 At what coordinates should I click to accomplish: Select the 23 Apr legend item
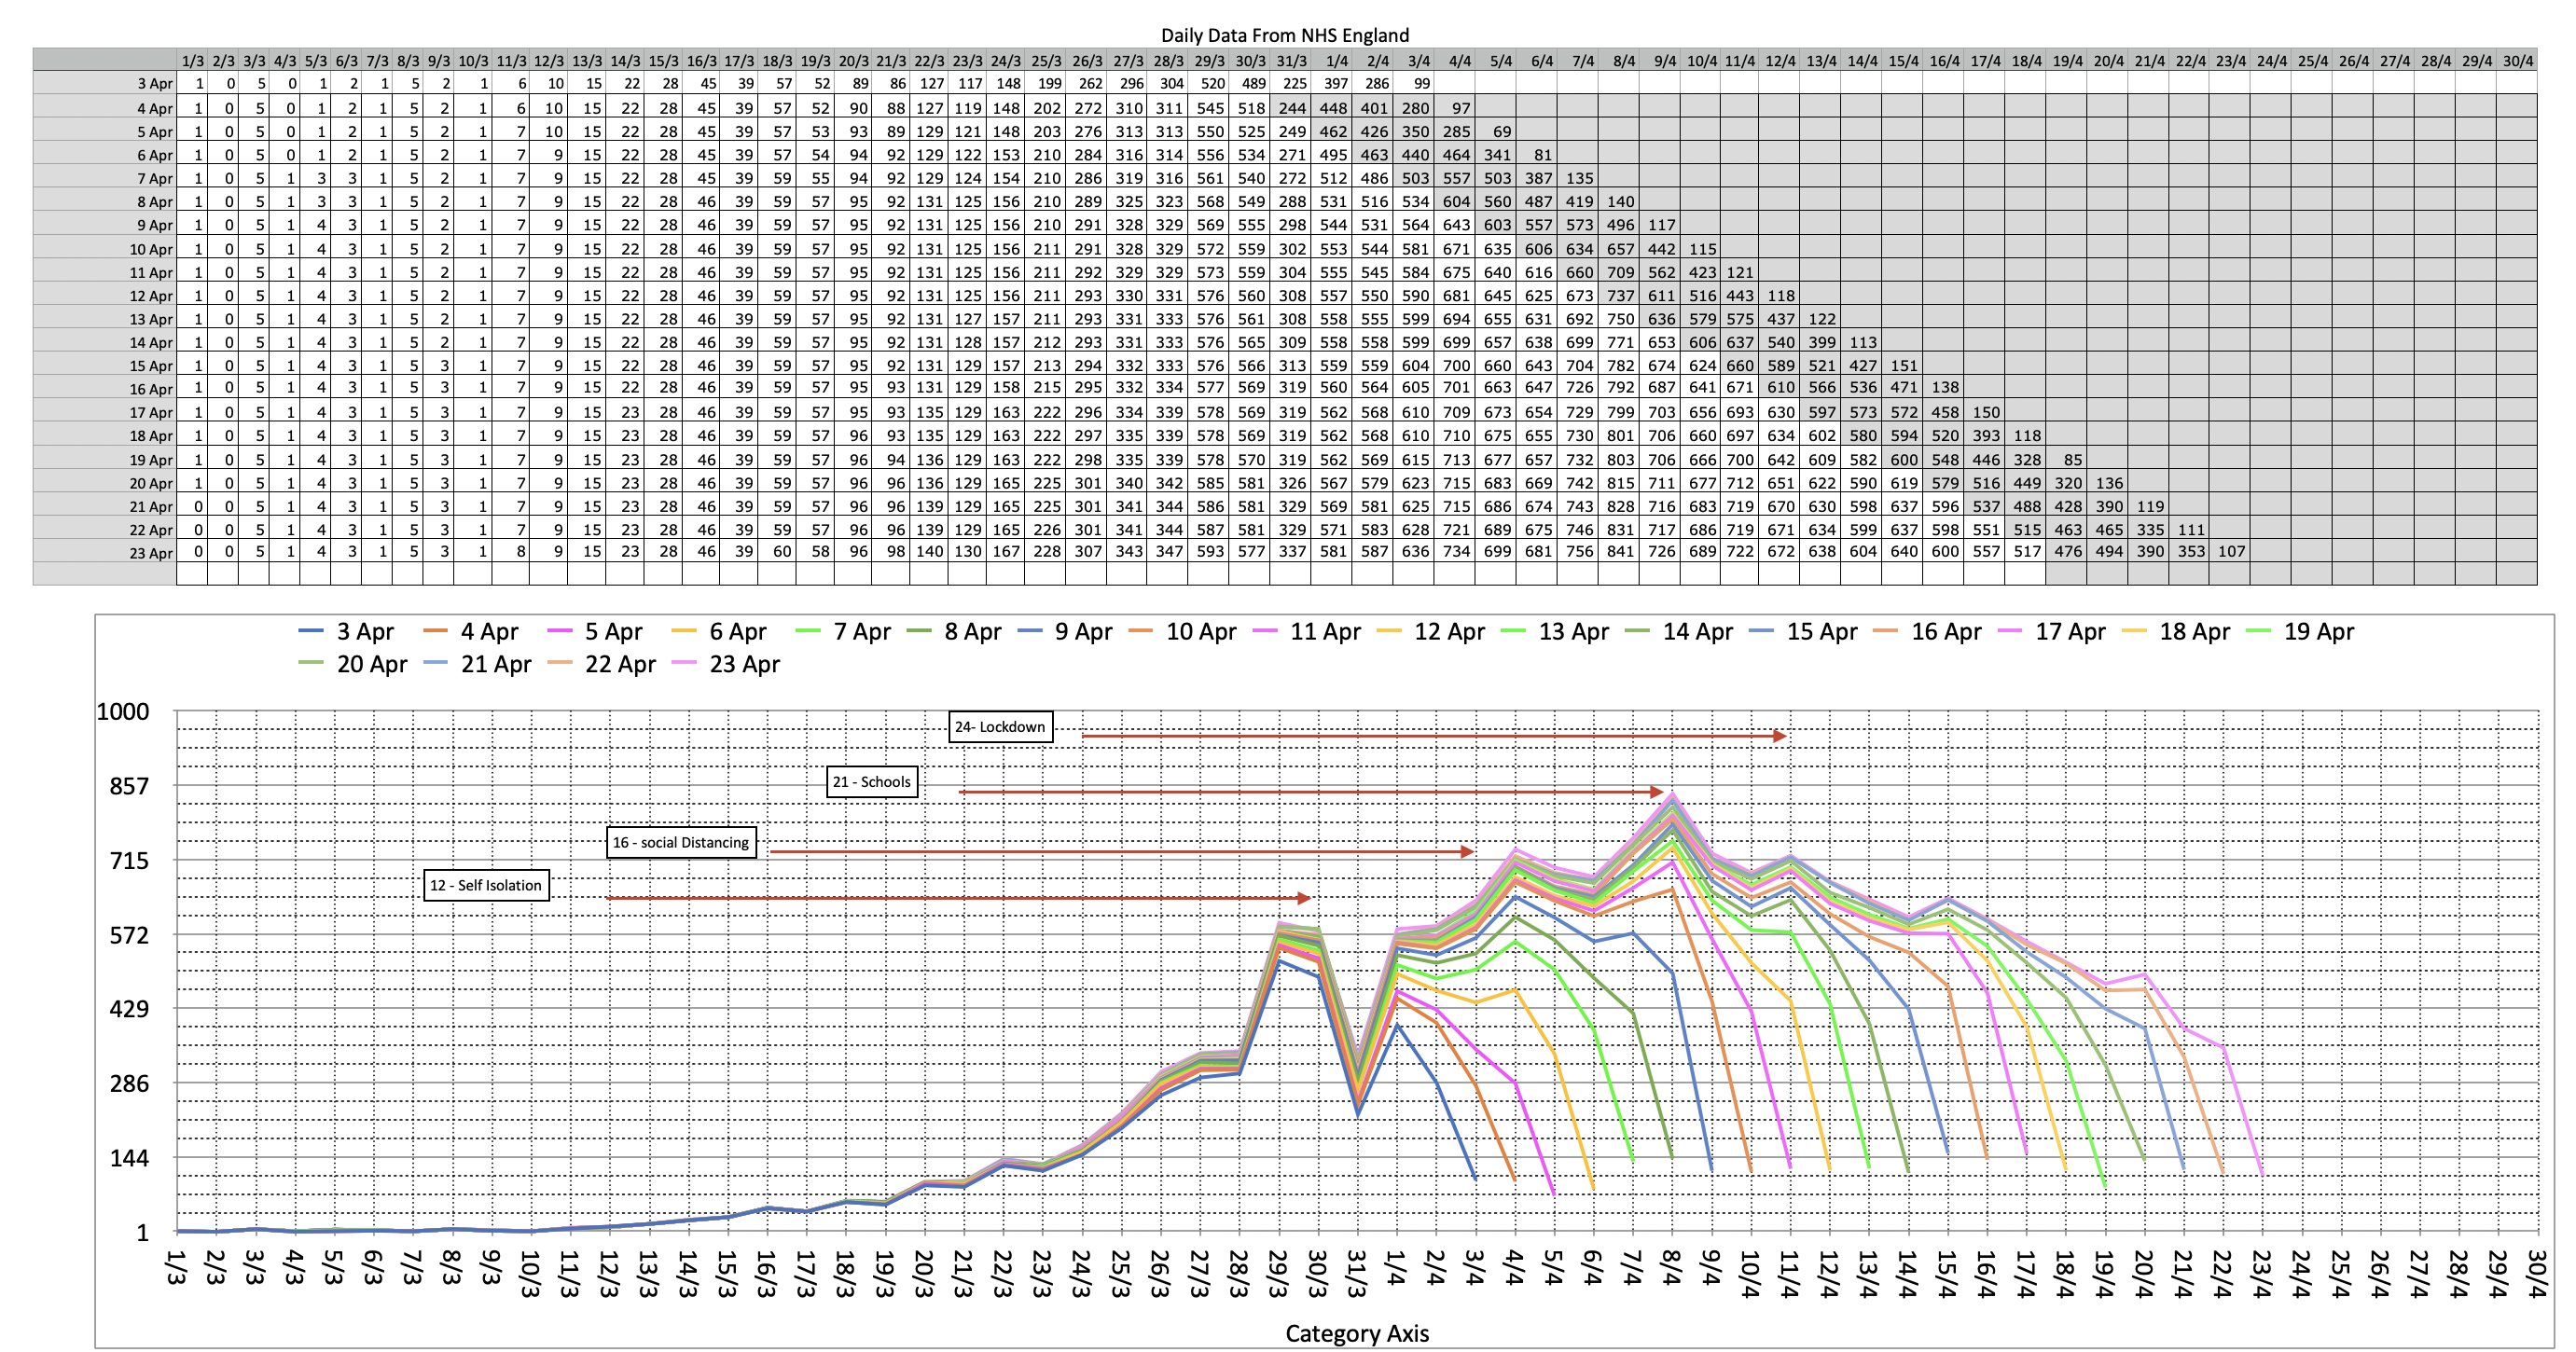(743, 665)
